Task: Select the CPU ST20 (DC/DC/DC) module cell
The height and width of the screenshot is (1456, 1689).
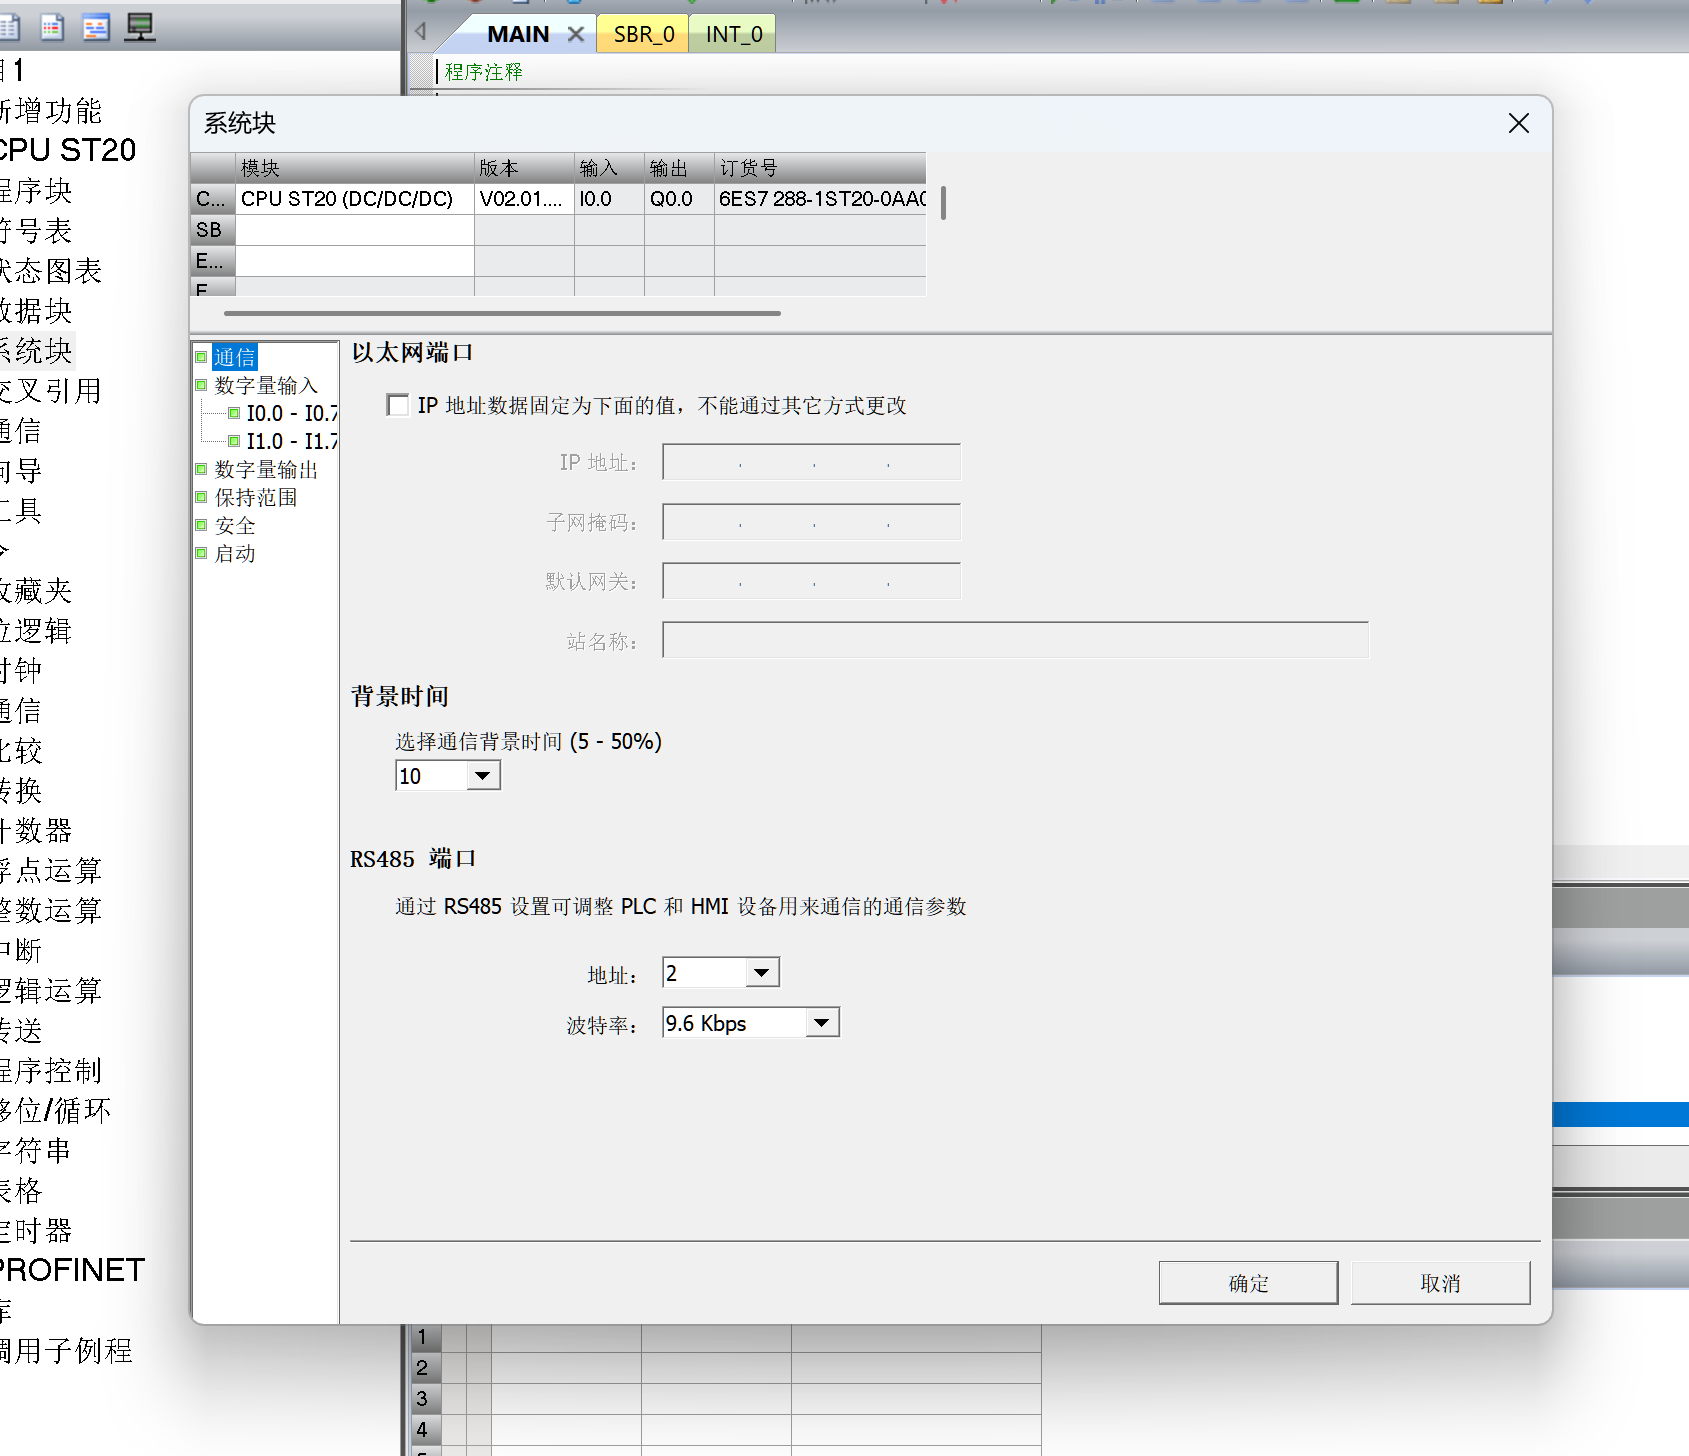Action: (355, 199)
